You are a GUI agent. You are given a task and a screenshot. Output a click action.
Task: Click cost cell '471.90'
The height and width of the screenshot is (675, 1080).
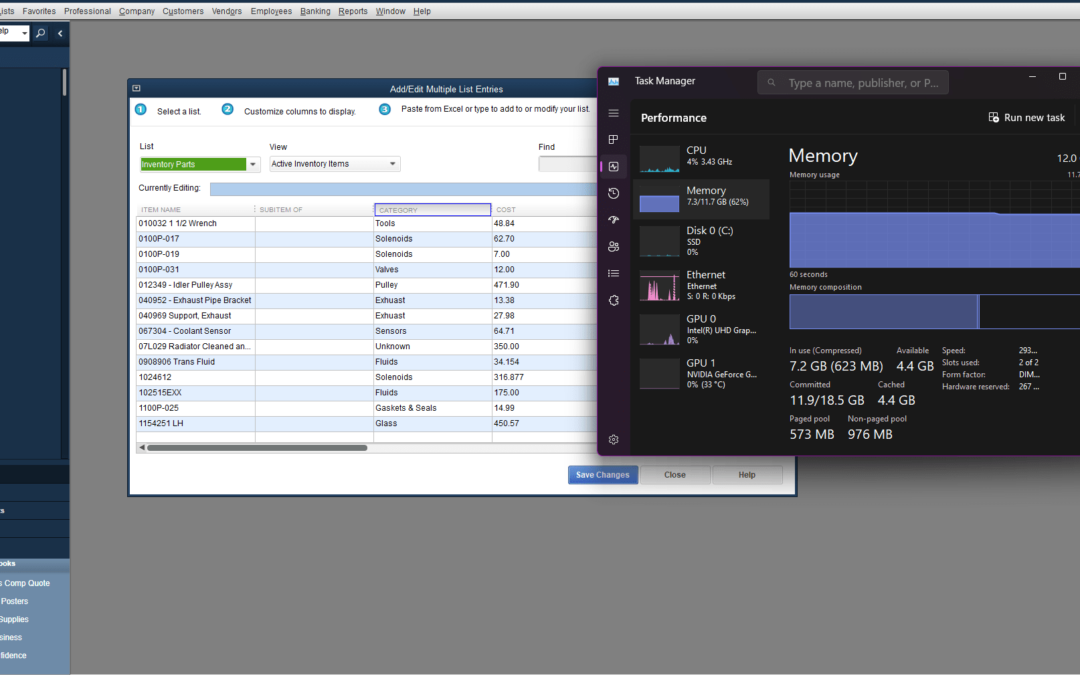pos(544,285)
